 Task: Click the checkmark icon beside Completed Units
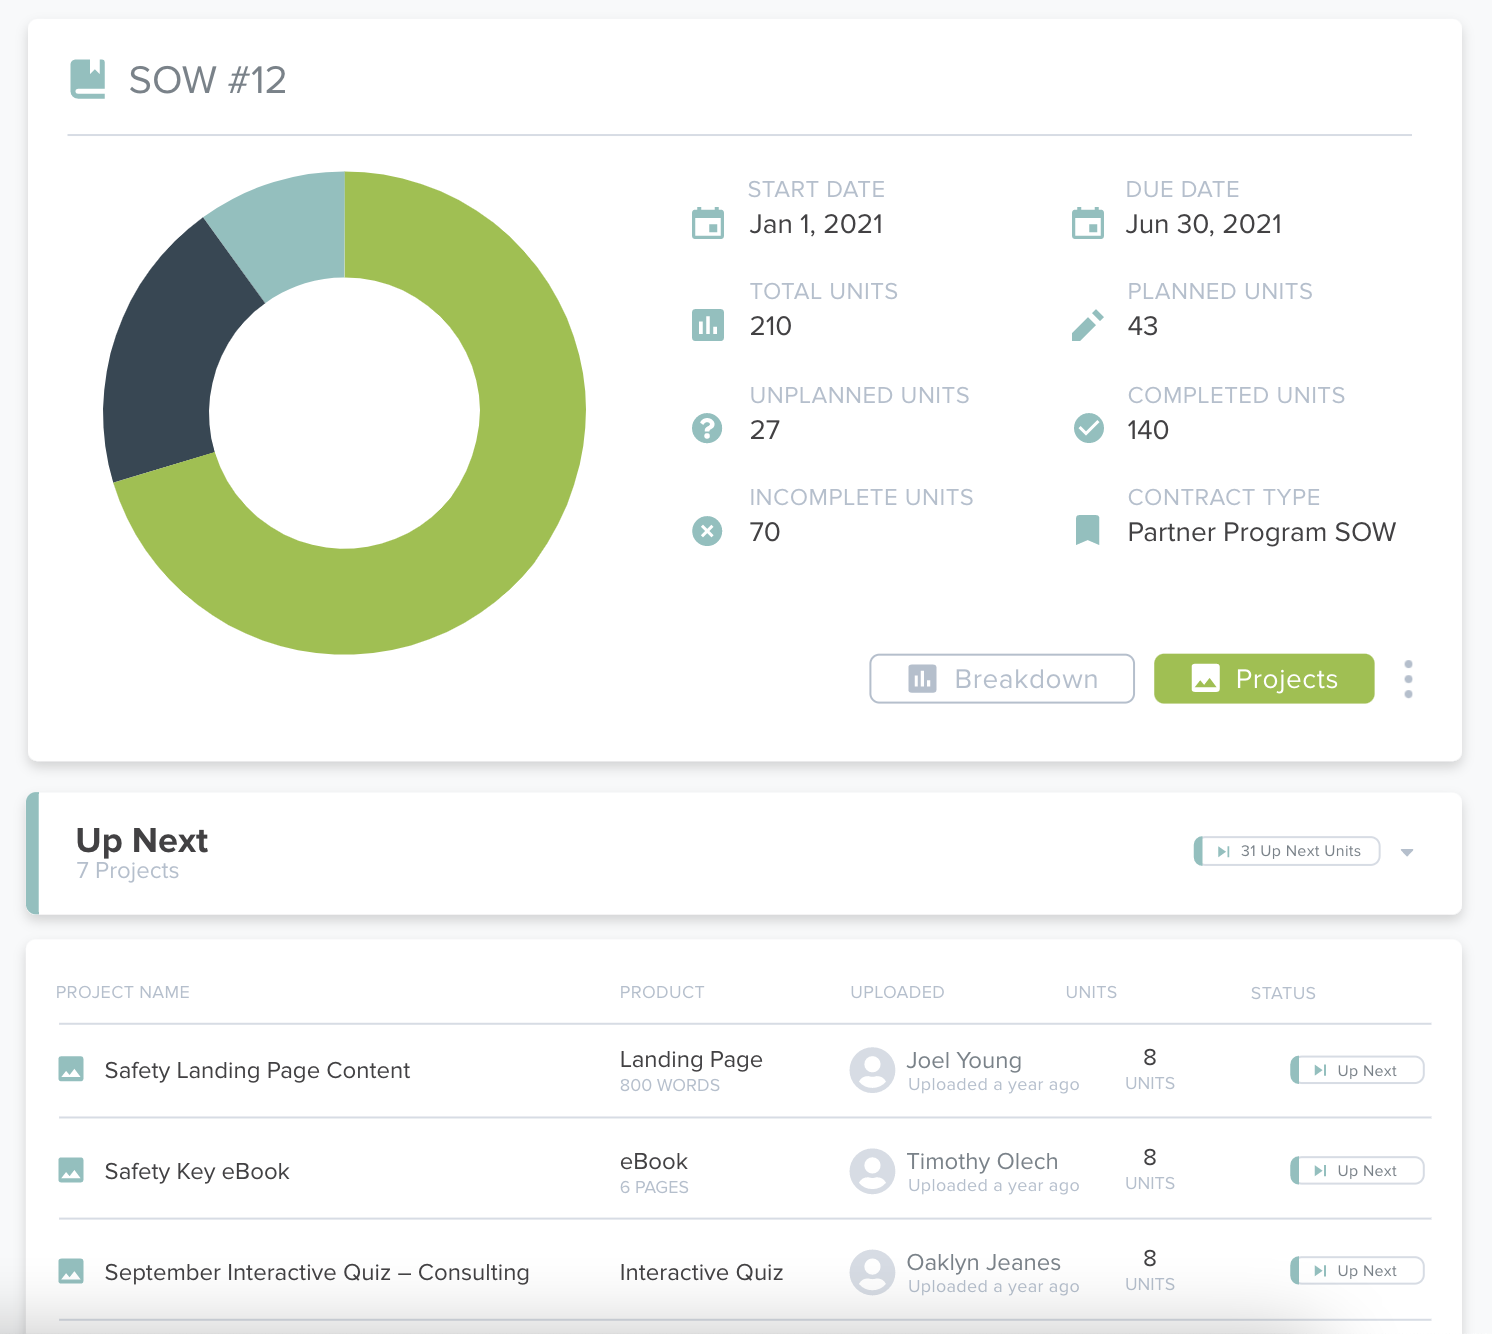1088,428
